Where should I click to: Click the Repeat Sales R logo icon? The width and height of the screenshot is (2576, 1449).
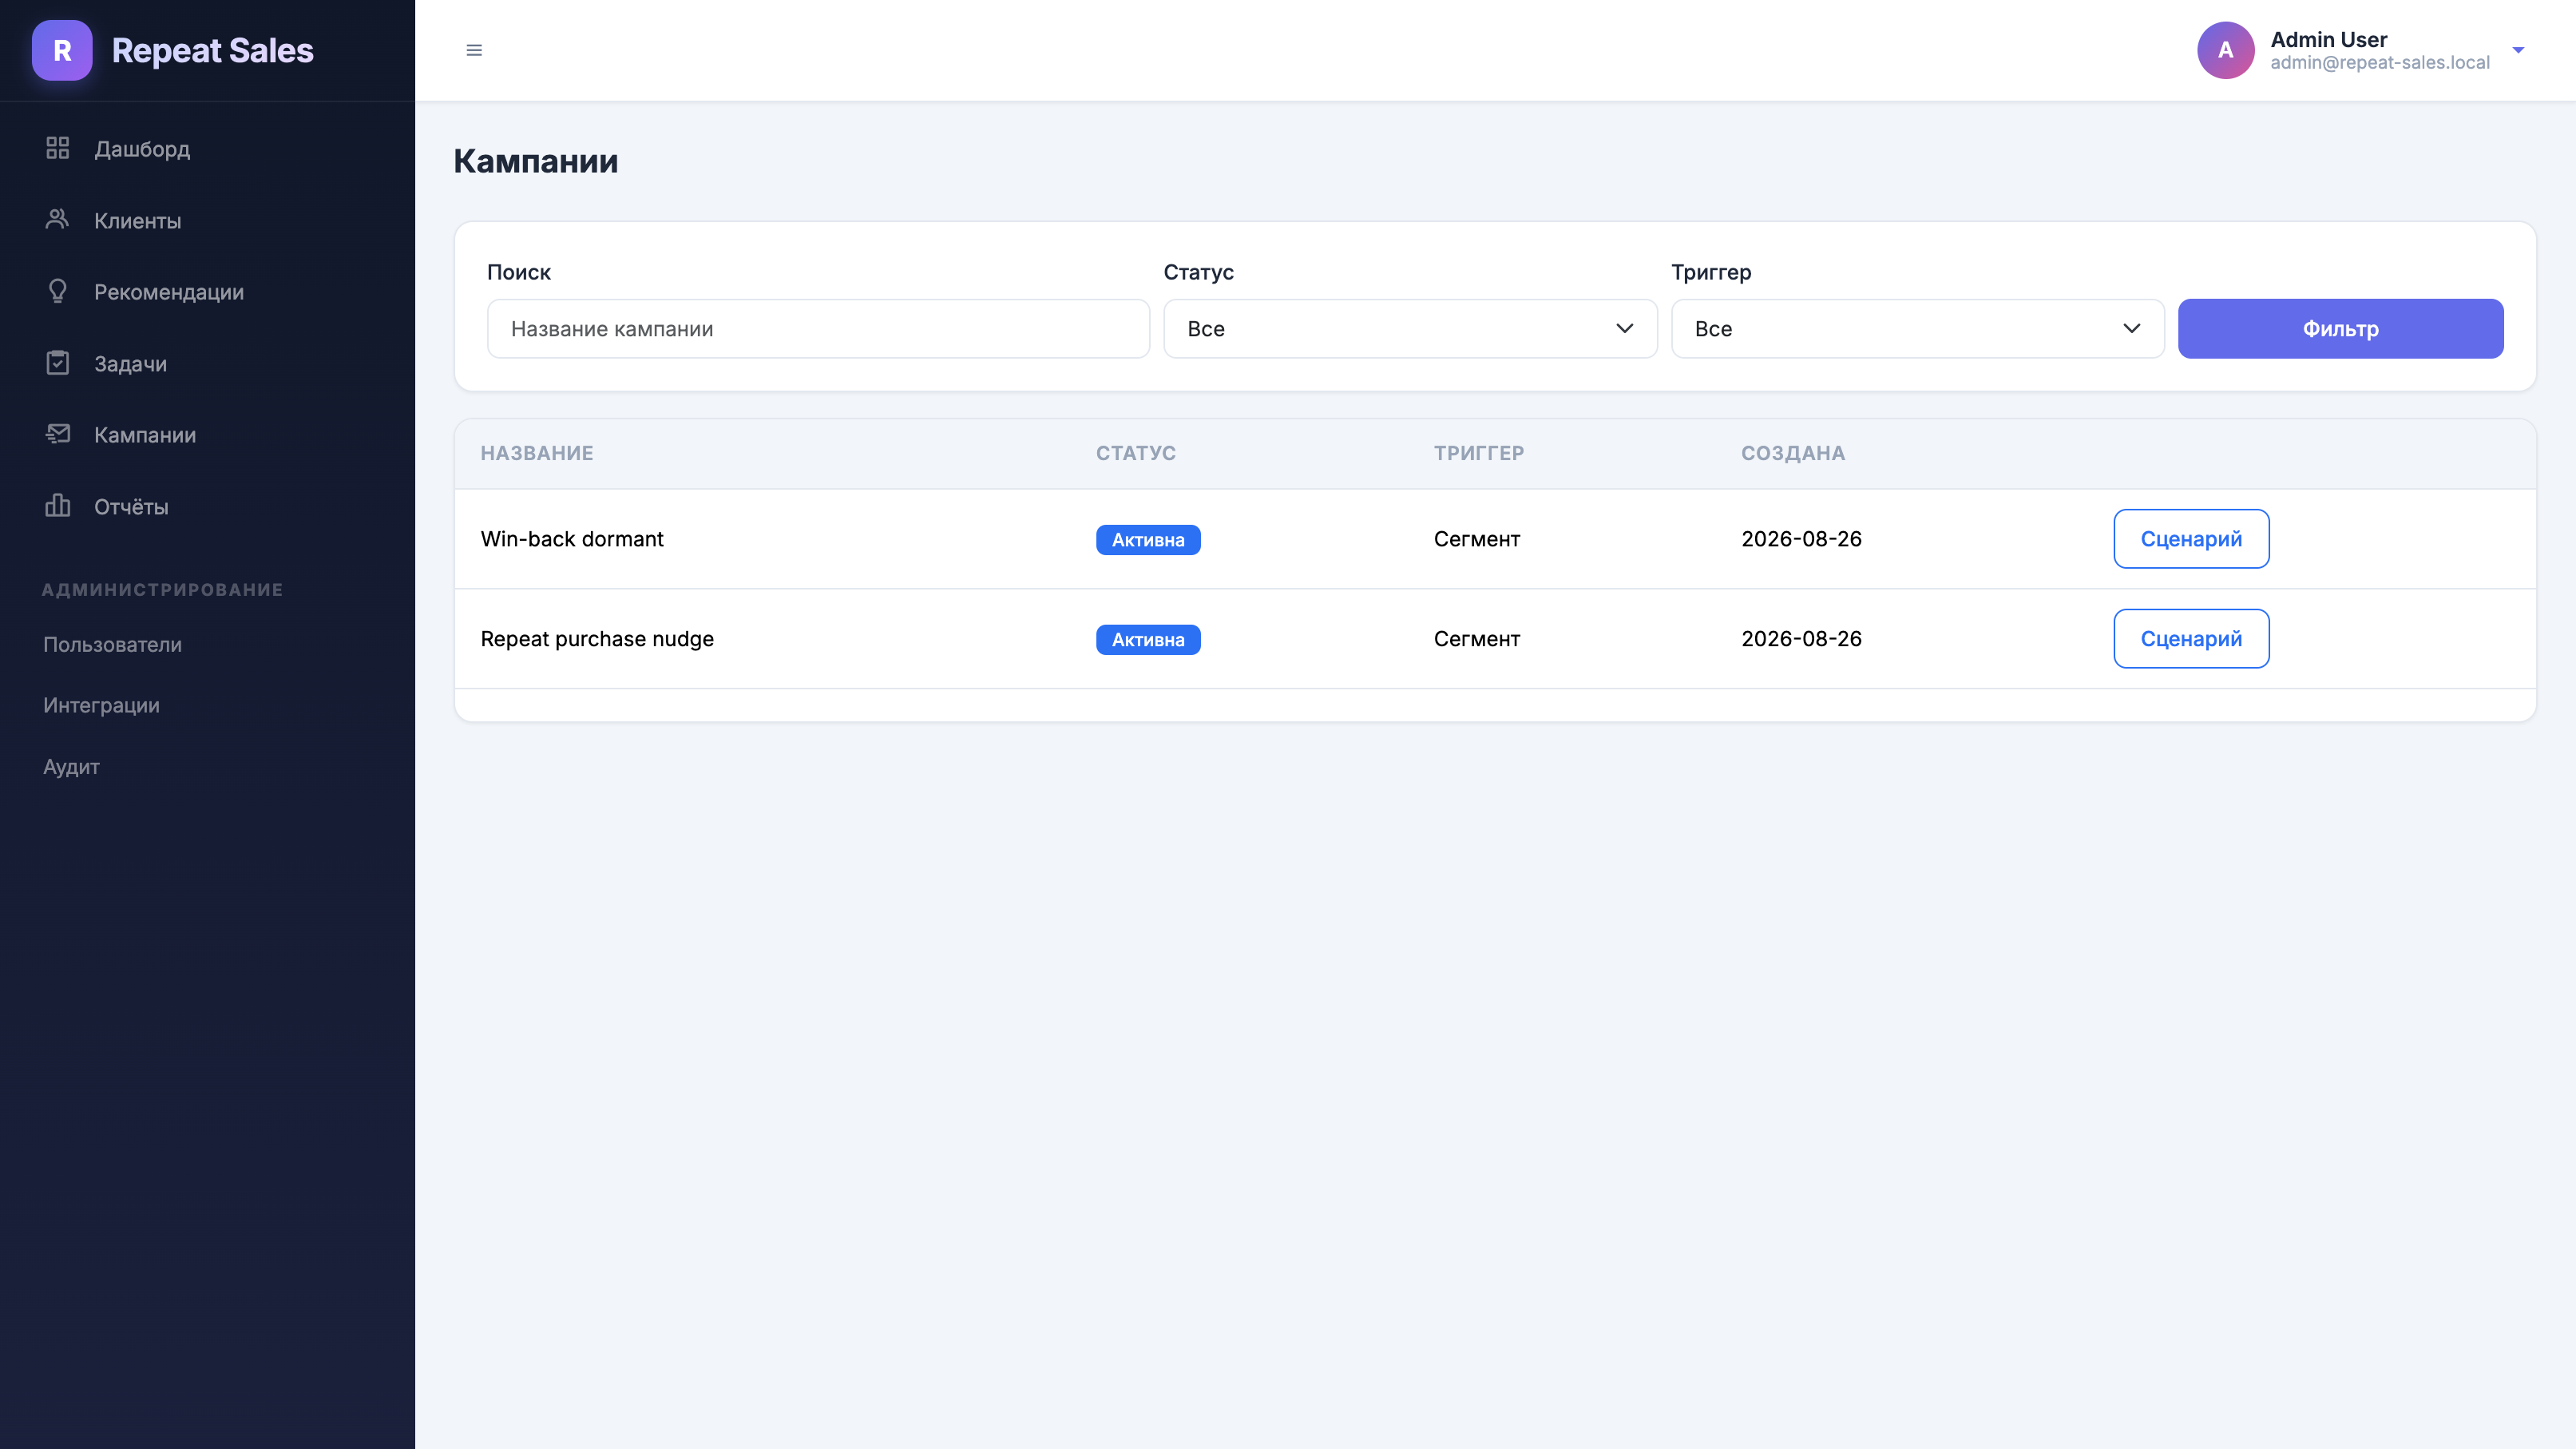coord(62,50)
